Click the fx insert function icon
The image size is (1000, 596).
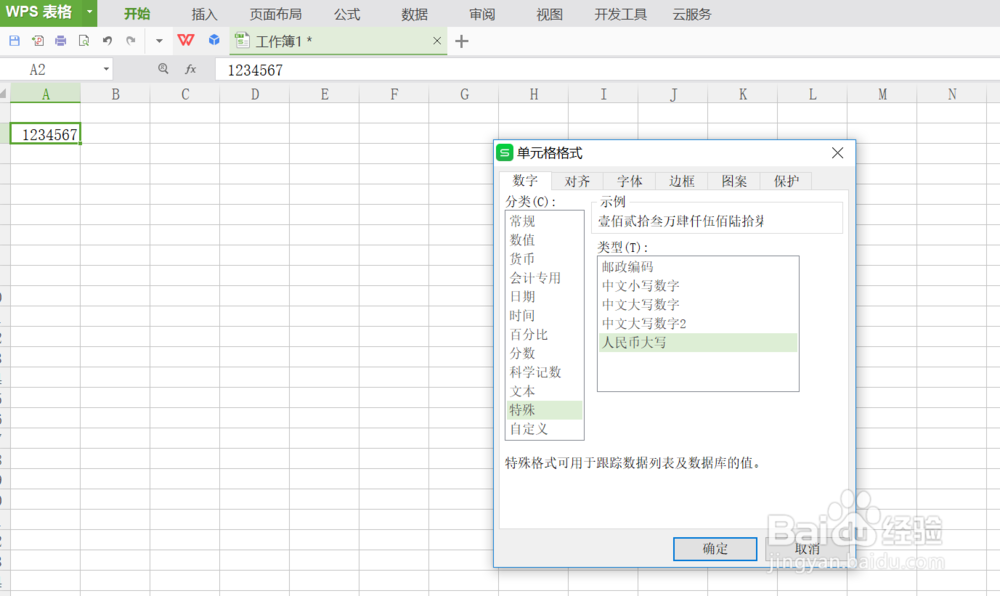coord(191,69)
